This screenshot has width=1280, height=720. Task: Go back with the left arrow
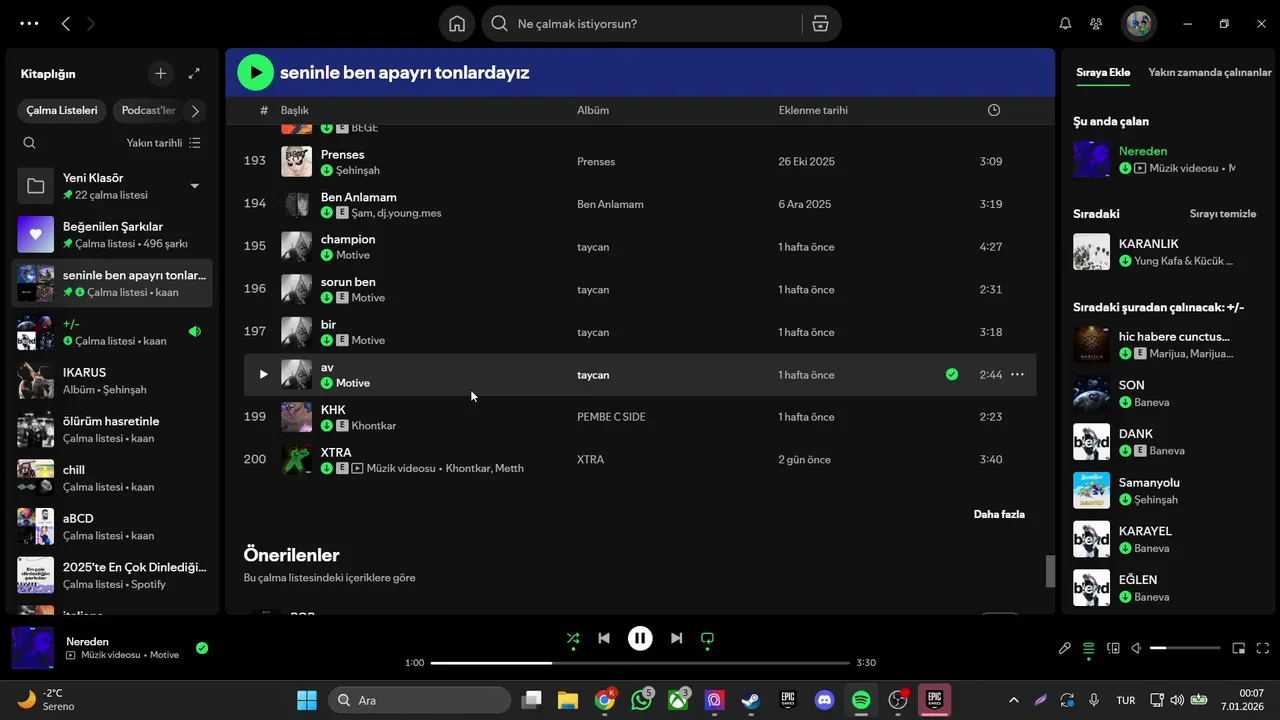pyautogui.click(x=66, y=23)
